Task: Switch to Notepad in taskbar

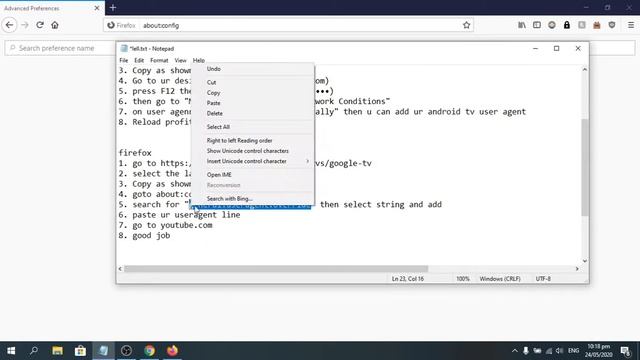Action: point(103,351)
